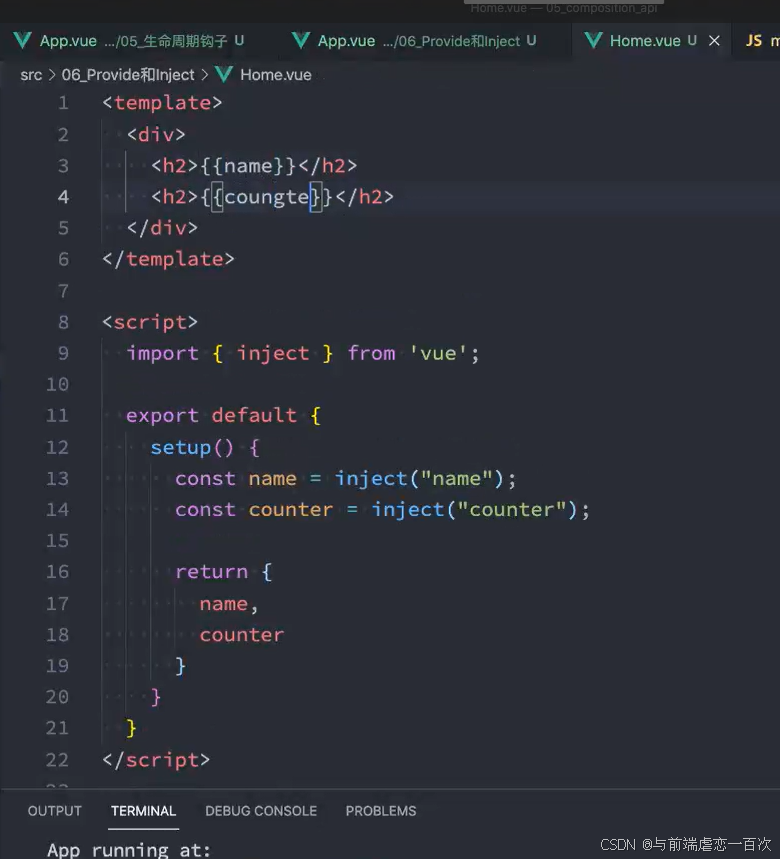
Task: Click line number 1 in gutter
Action: (x=64, y=103)
